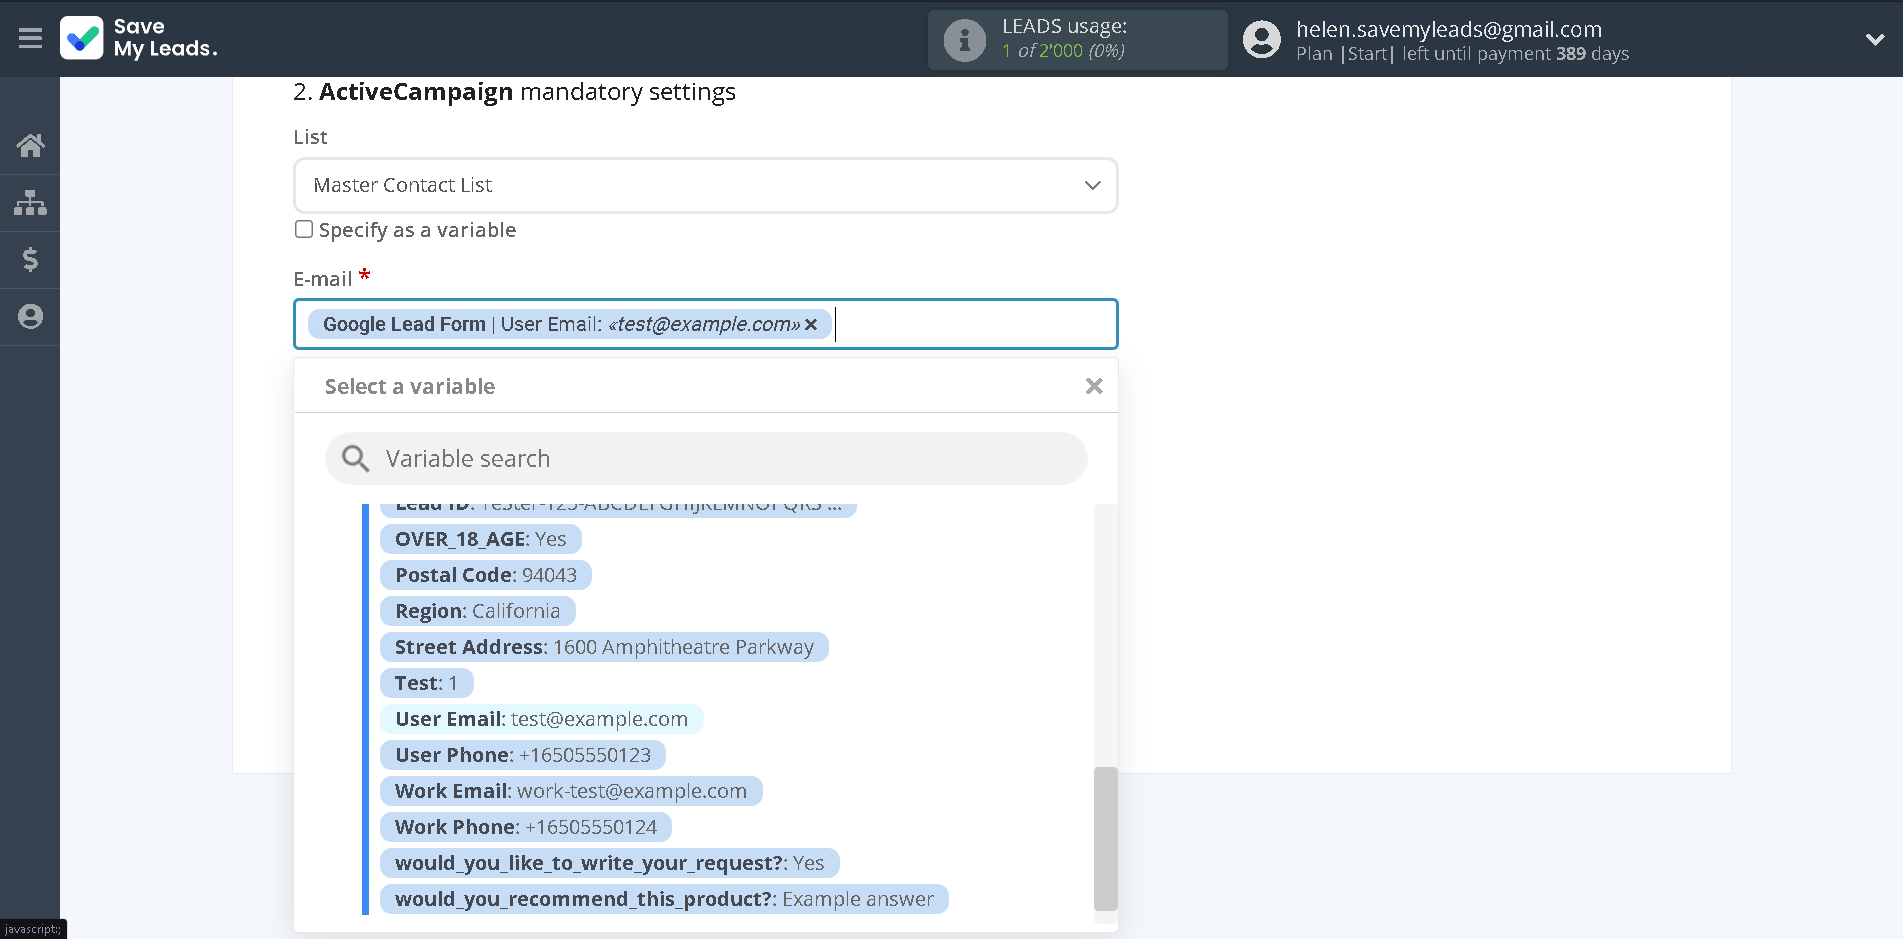The width and height of the screenshot is (1903, 939).
Task: Toggle Specify as a variable checkbox
Action: click(x=304, y=229)
